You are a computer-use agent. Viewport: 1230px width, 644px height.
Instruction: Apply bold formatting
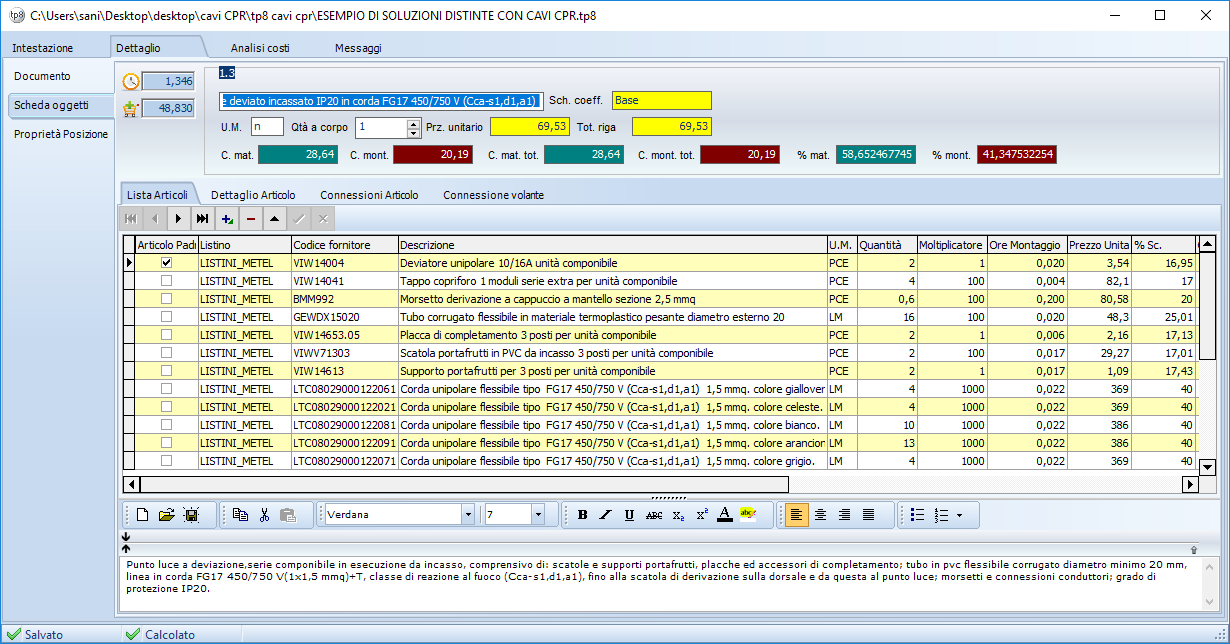(x=582, y=514)
